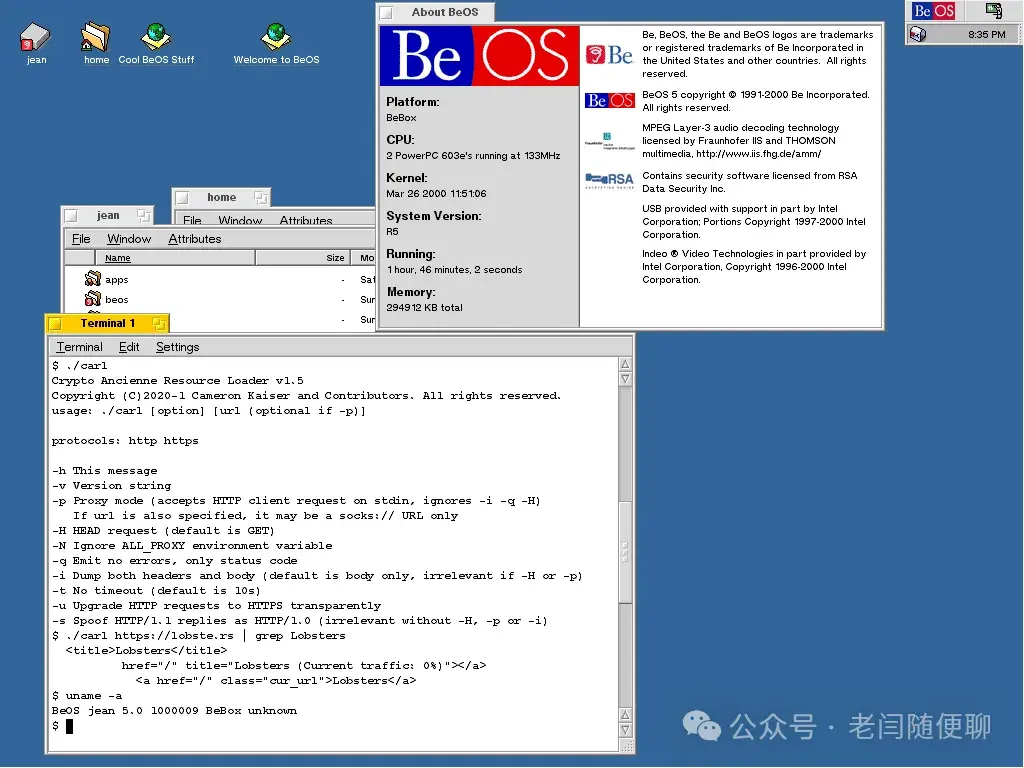The width and height of the screenshot is (1024, 768).
Task: Focus the jean window title tab
Action: click(106, 214)
